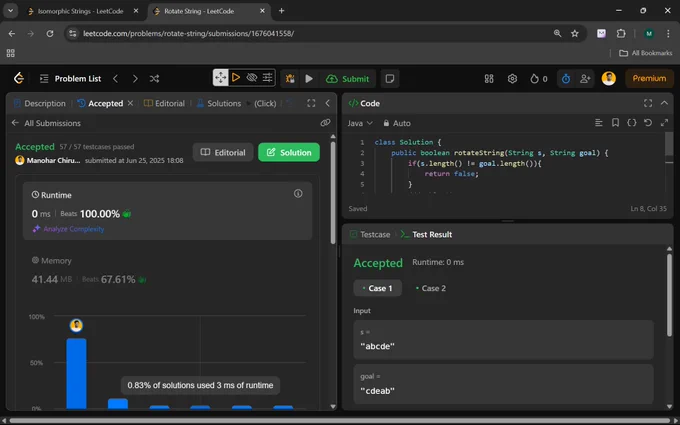This screenshot has height=425, width=680.
Task: Open Java language dropdown
Action: (x=360, y=123)
